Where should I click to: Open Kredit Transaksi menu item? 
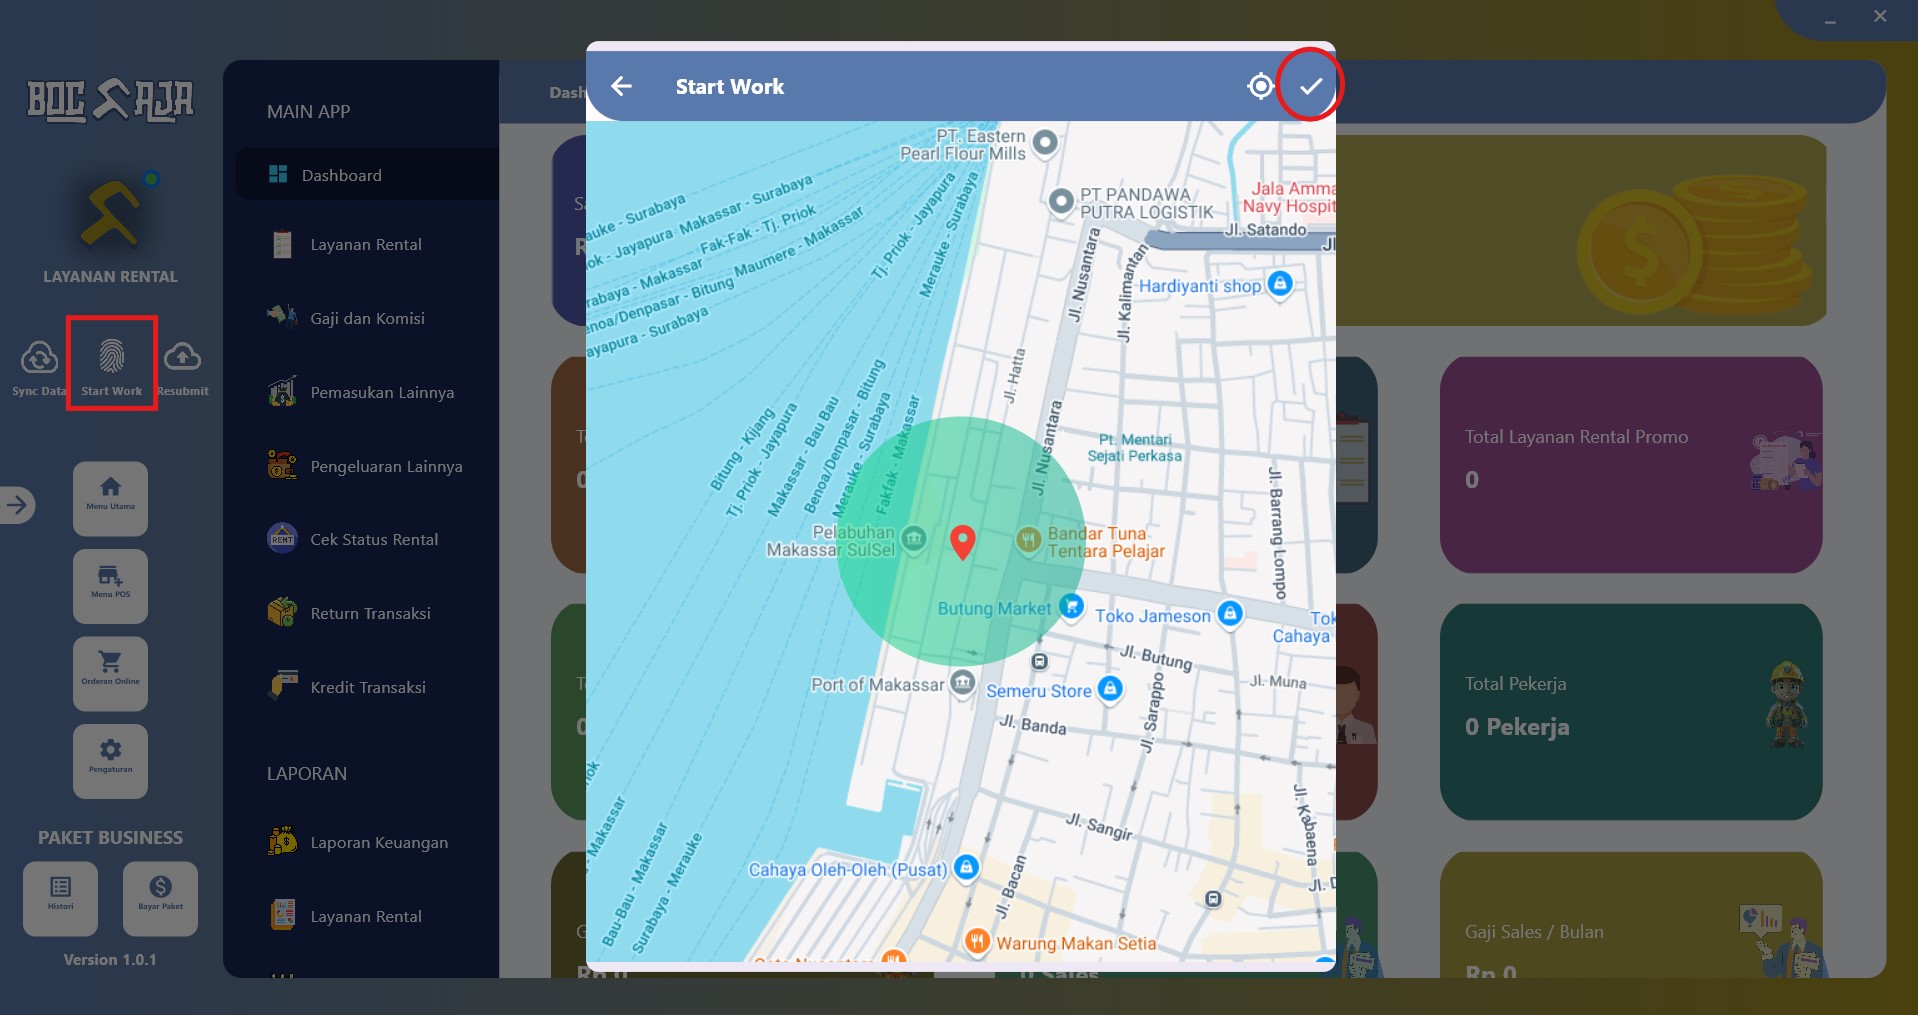point(366,687)
